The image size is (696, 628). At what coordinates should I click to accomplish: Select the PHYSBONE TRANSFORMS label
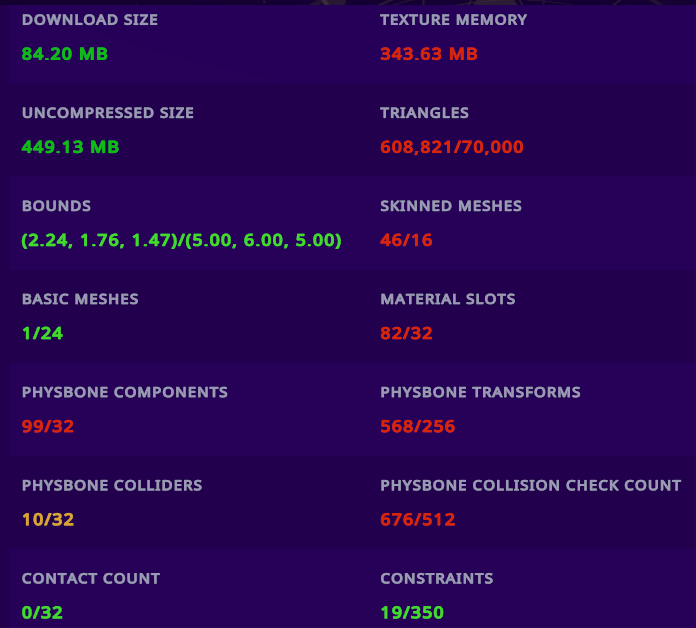[x=481, y=393]
